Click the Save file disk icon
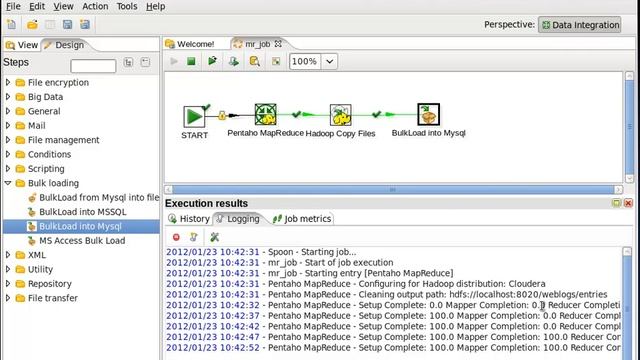This screenshot has height=360, width=640. (x=67, y=24)
